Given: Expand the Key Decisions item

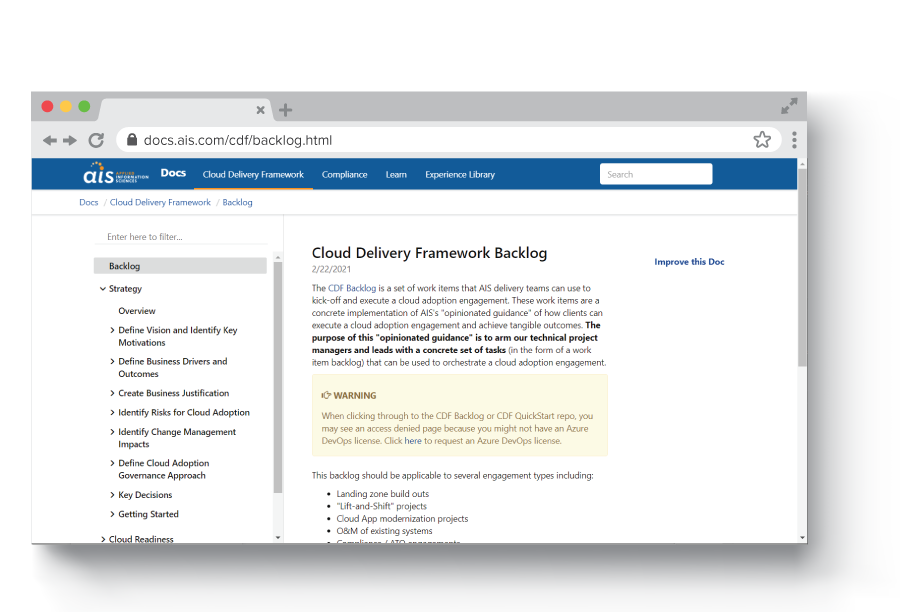Looking at the screenshot, I should coord(112,495).
